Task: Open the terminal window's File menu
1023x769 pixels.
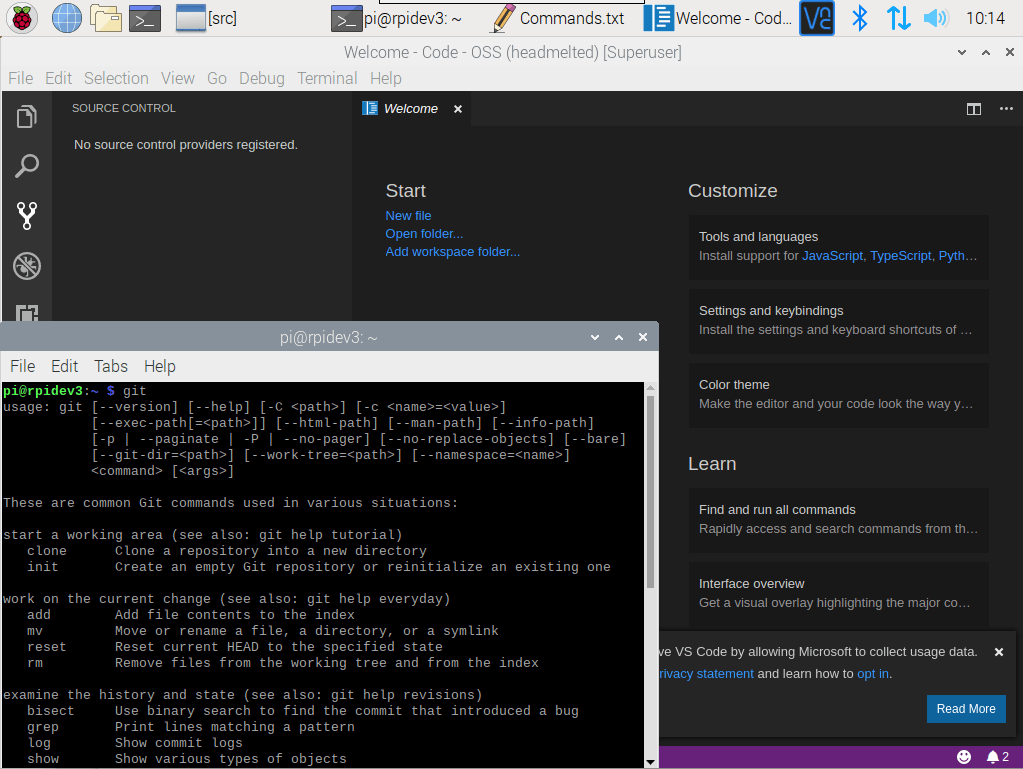Action: (23, 366)
